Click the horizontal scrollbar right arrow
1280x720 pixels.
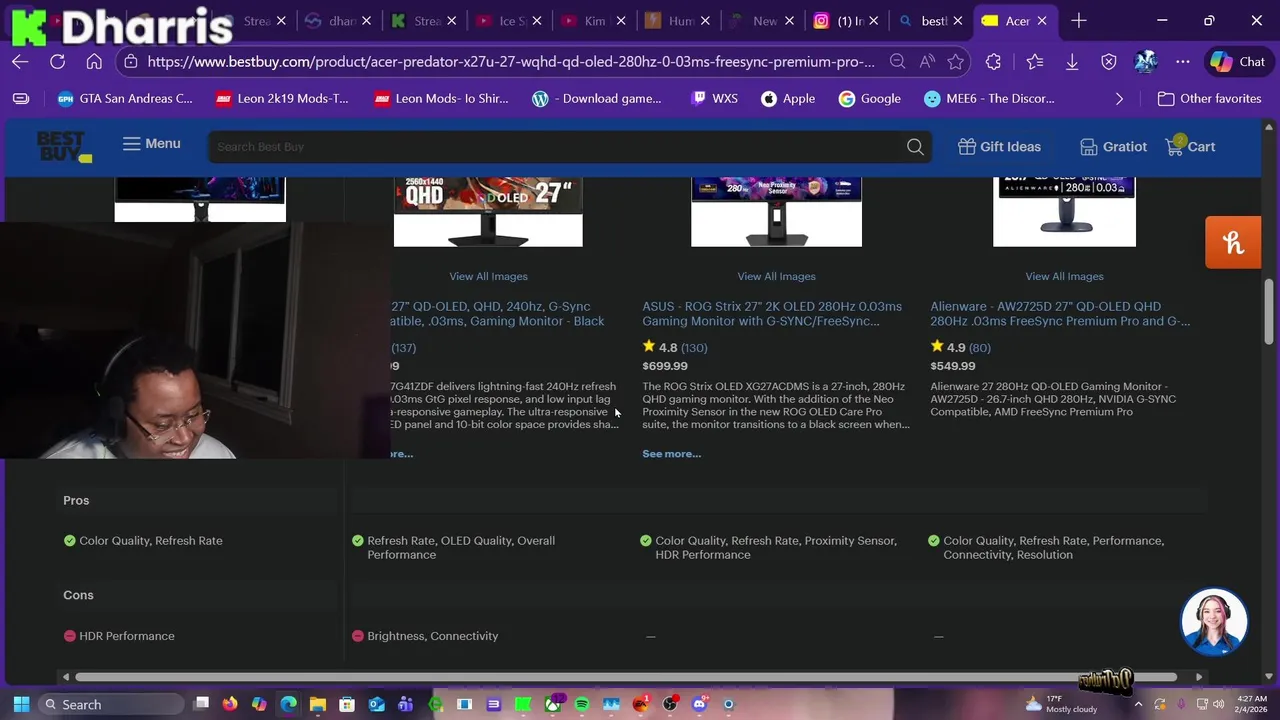click(1199, 677)
